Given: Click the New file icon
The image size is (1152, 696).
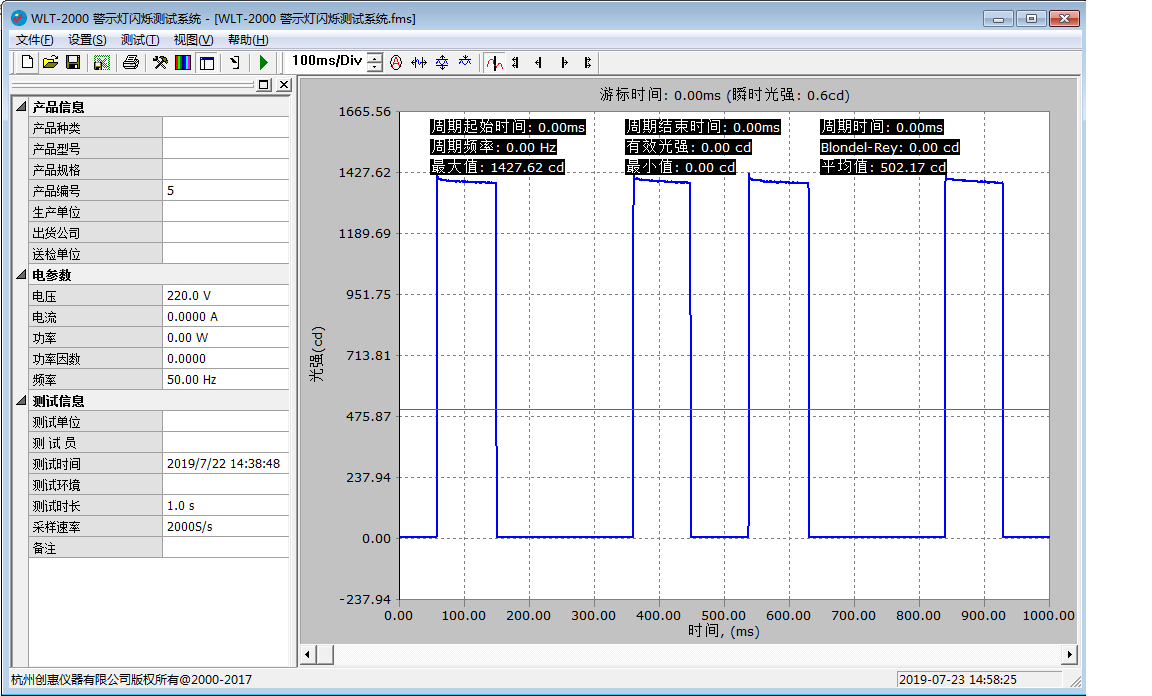Looking at the screenshot, I should 27,62.
